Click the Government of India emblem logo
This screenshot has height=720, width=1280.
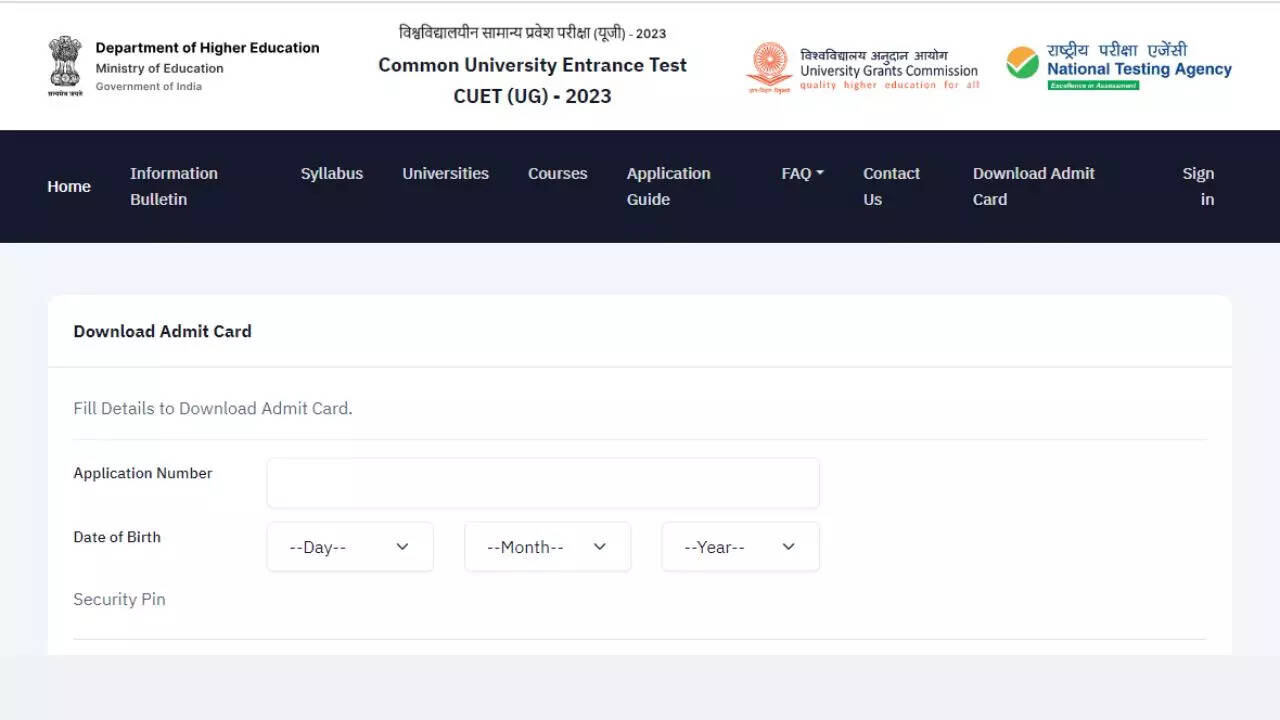coord(65,65)
